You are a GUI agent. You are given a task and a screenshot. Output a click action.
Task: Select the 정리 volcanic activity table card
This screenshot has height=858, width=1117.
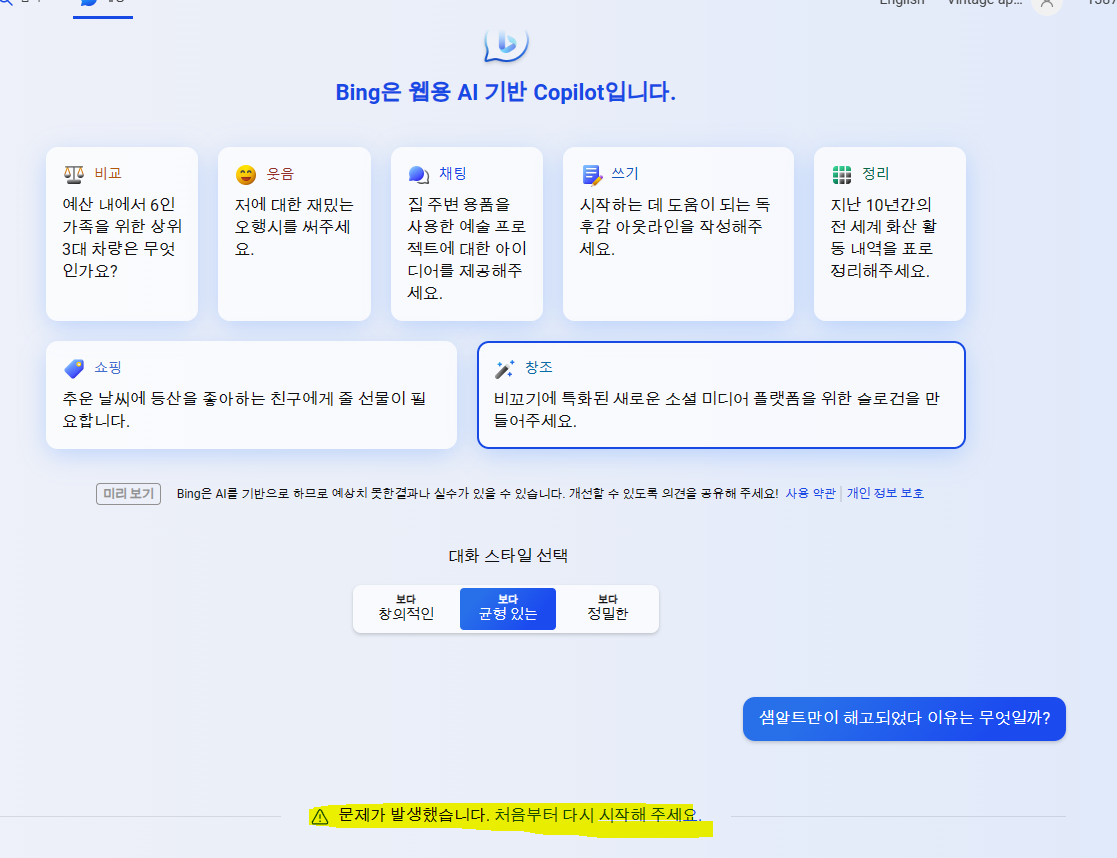(890, 234)
